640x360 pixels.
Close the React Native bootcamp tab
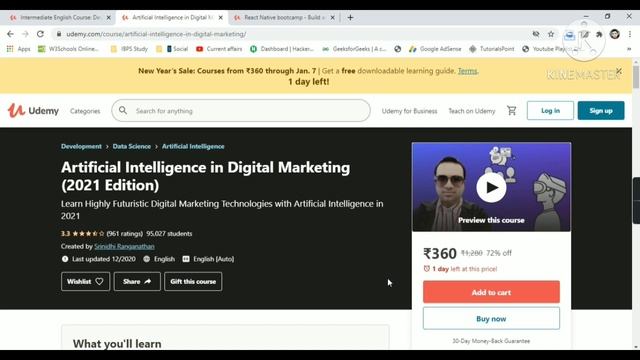pos(333,18)
